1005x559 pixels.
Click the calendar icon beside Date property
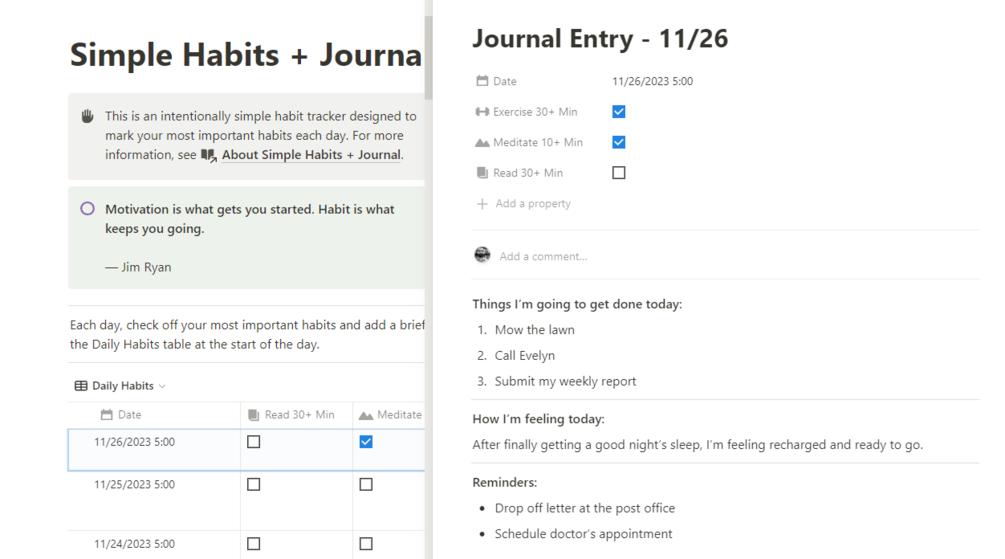[x=482, y=82]
